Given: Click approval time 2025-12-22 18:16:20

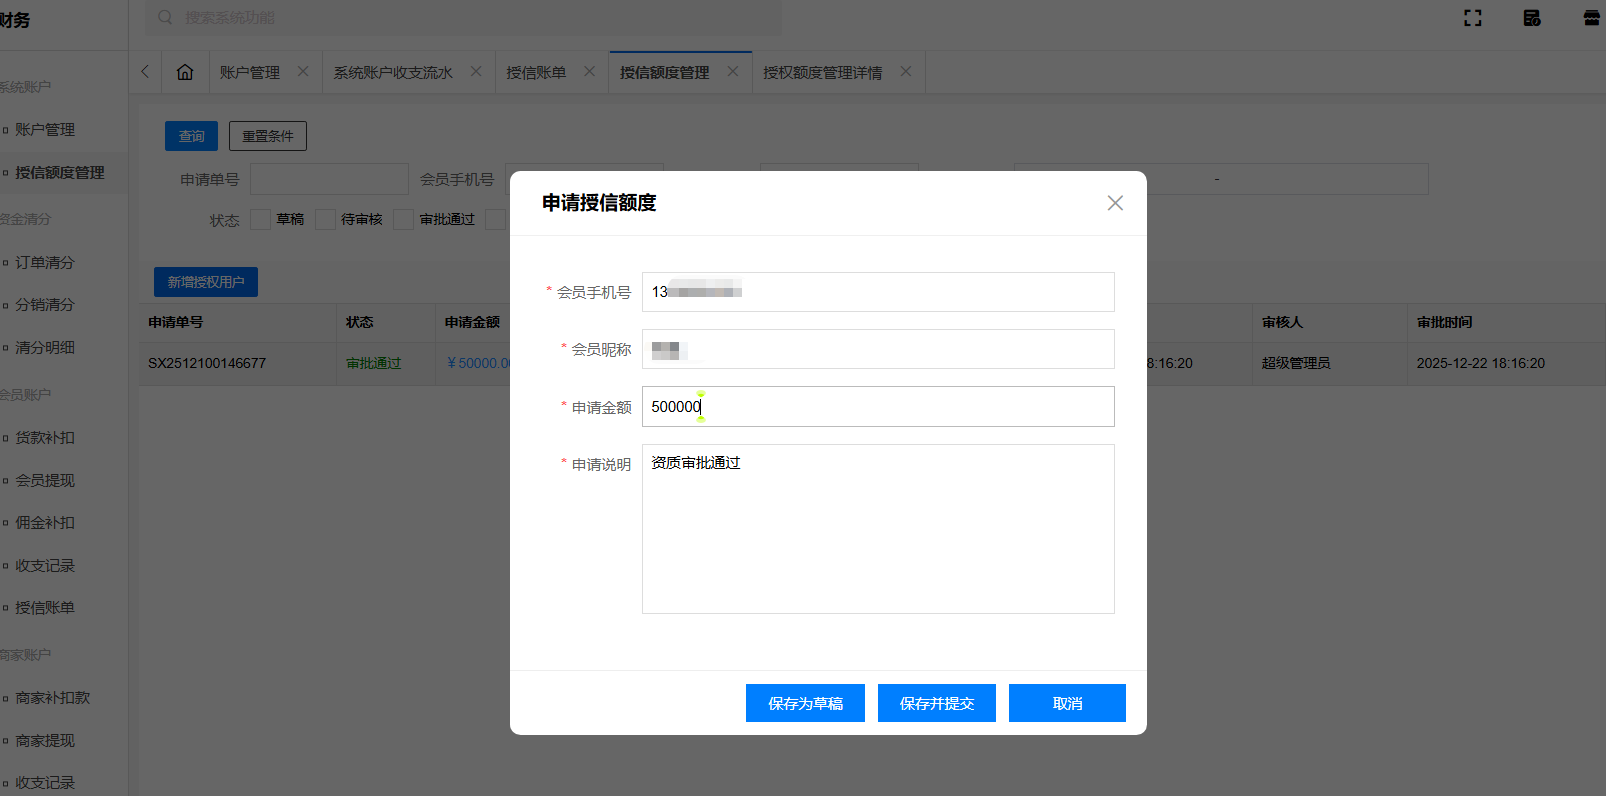Looking at the screenshot, I should click(x=1481, y=363).
